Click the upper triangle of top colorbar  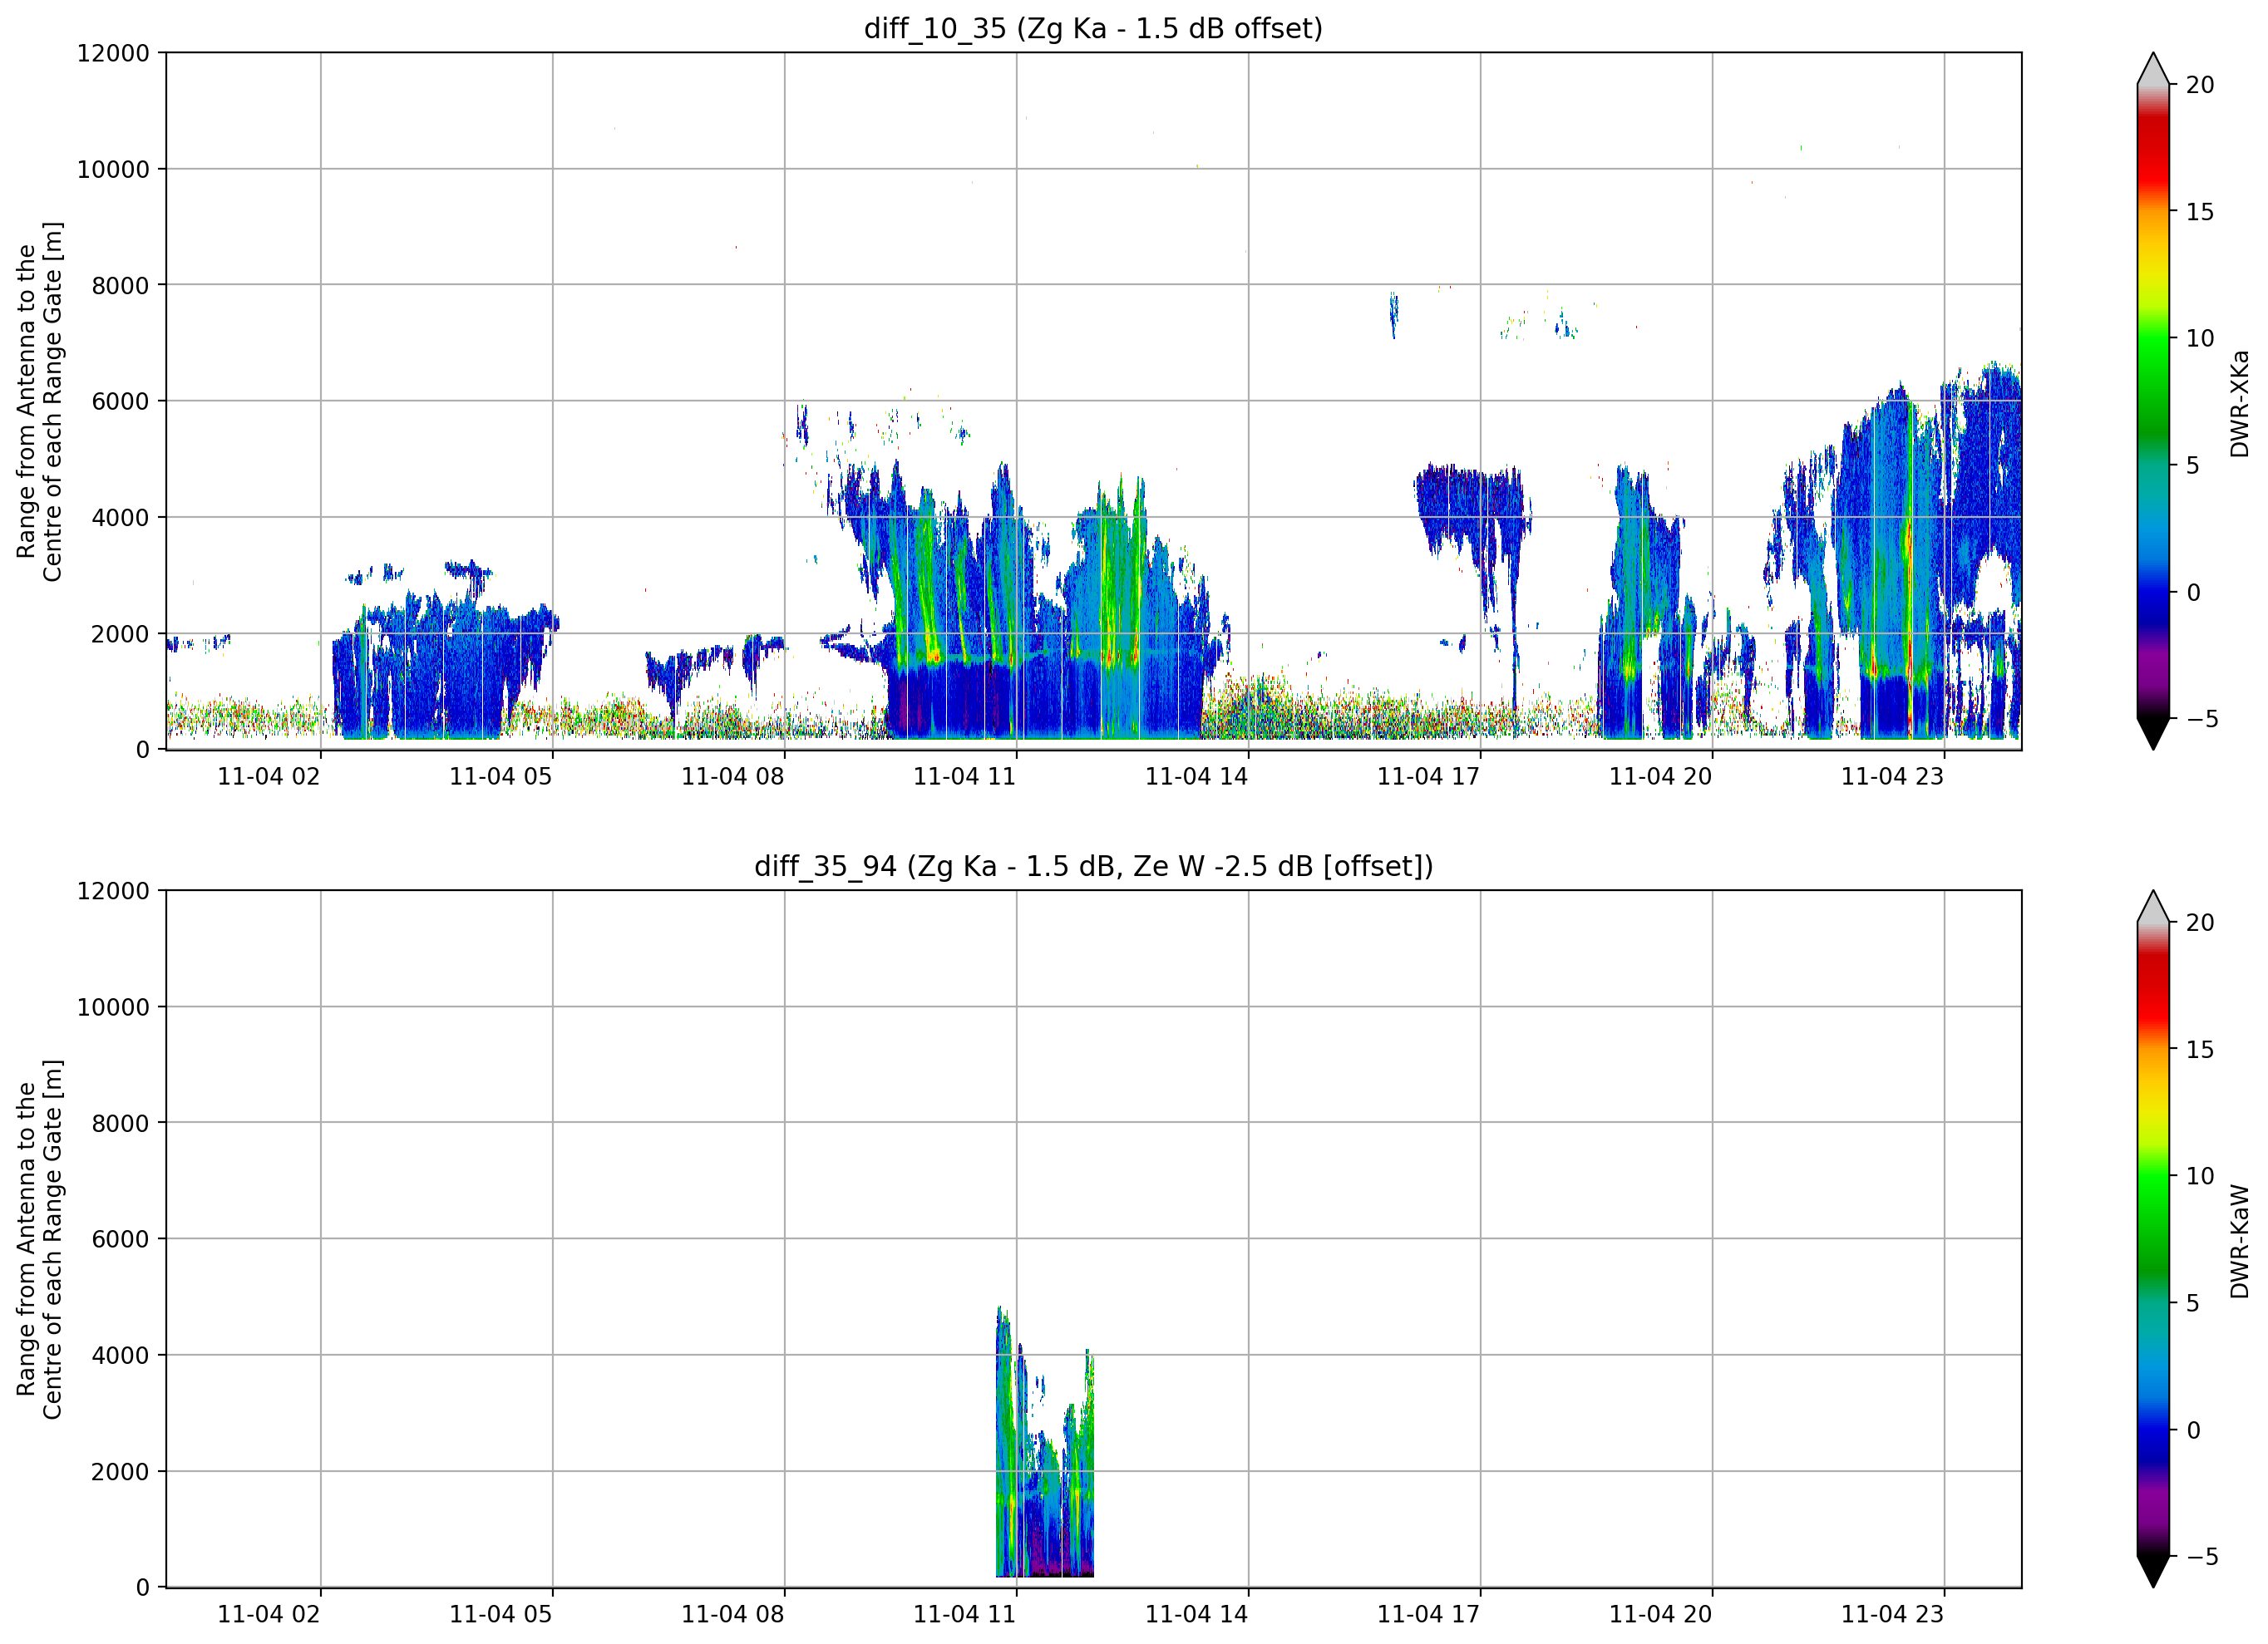tap(2153, 69)
